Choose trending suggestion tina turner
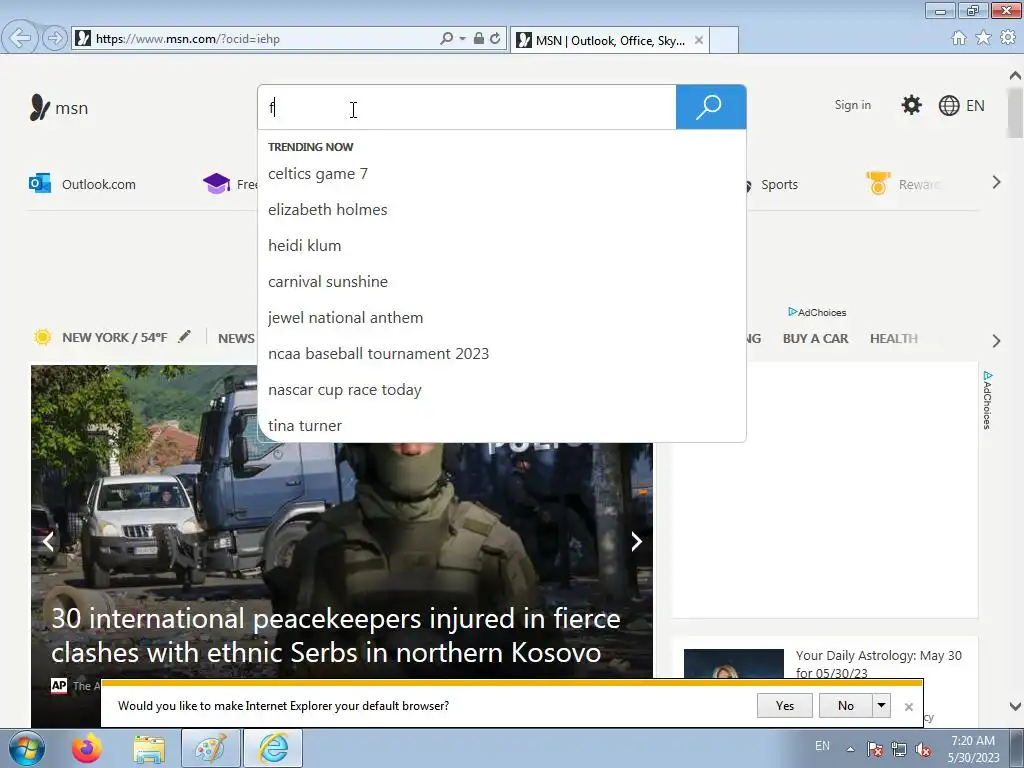This screenshot has width=1024, height=768. (305, 426)
